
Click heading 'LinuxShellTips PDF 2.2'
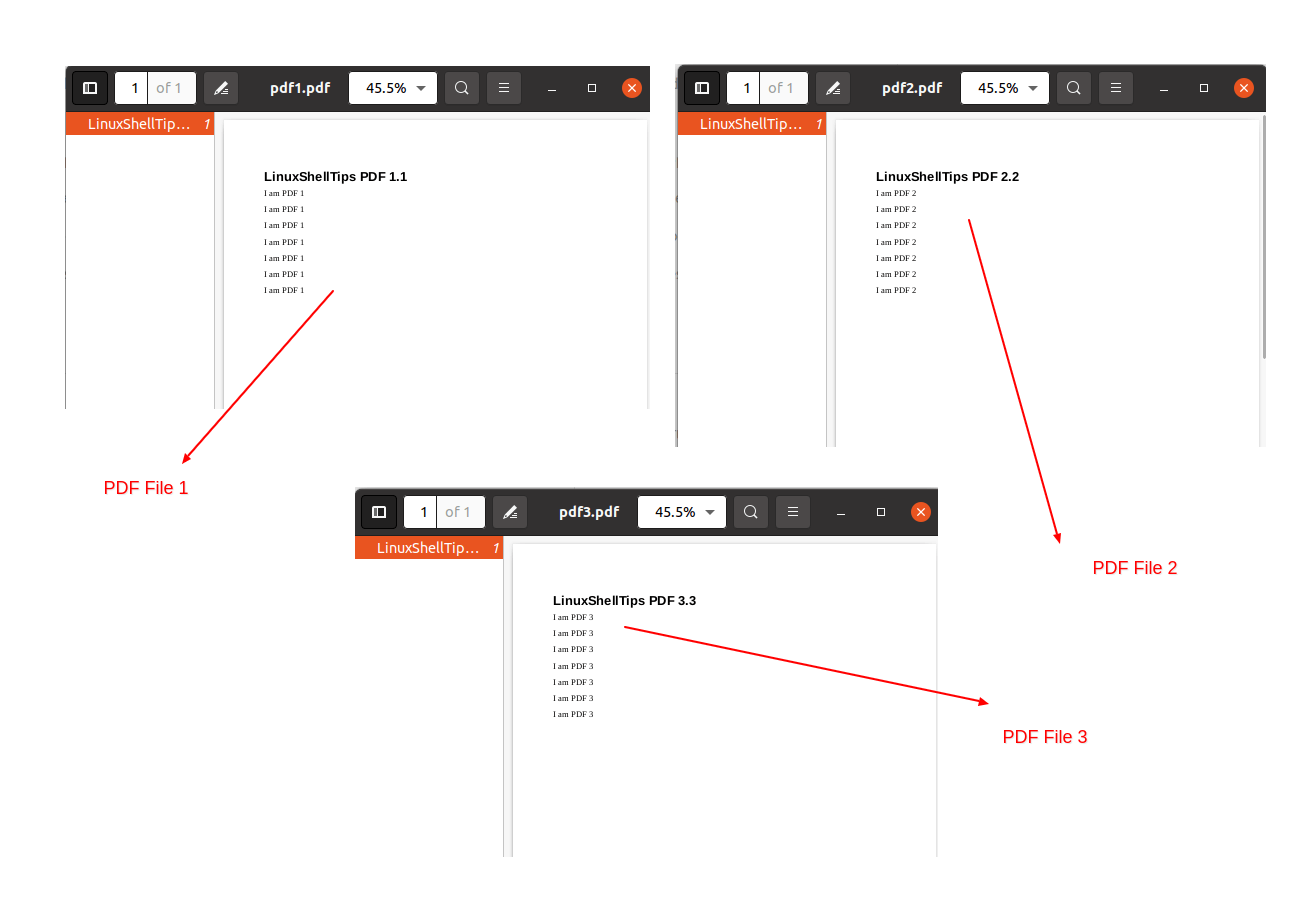(x=947, y=177)
